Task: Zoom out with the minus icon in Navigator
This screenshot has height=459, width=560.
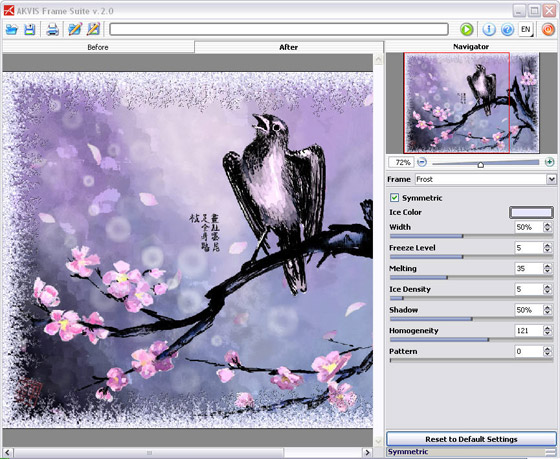Action: [422, 162]
